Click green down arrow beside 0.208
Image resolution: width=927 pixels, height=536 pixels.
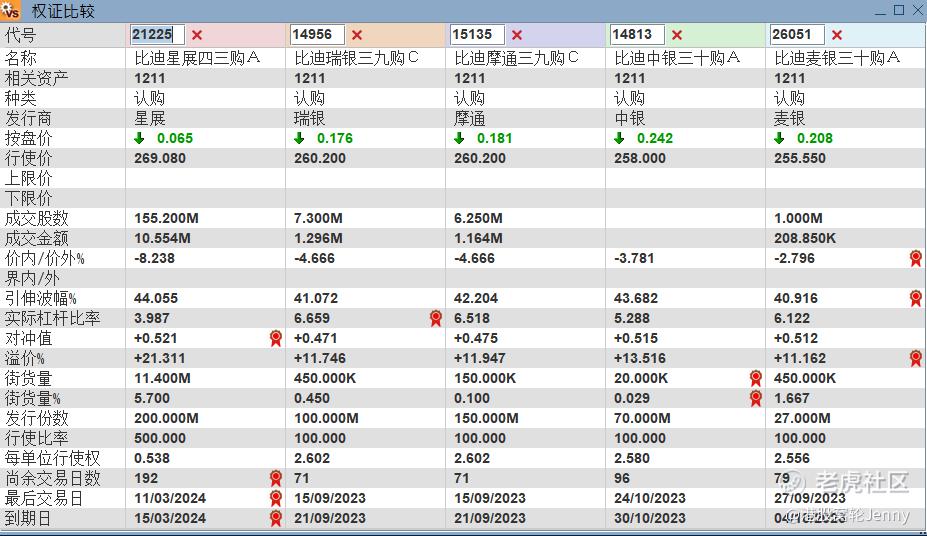779,138
